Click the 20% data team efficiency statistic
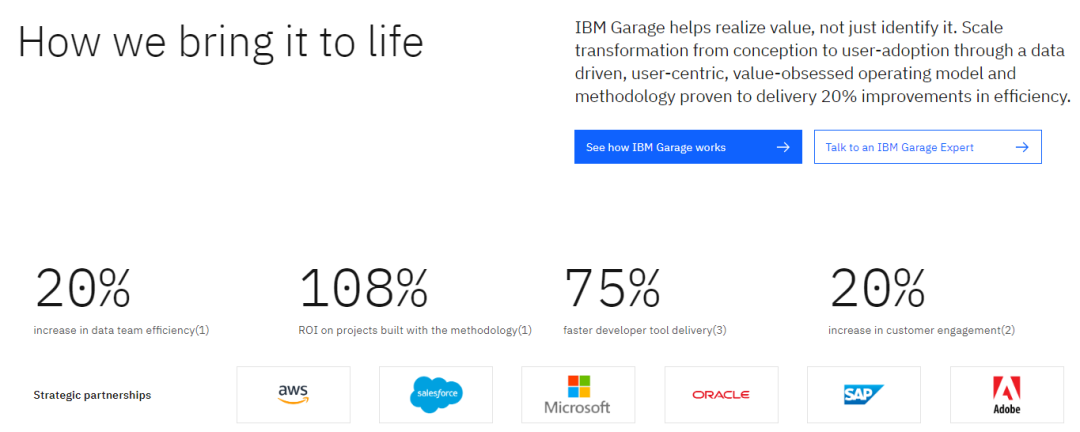Screen dimensions: 1080x432 click(x=83, y=287)
